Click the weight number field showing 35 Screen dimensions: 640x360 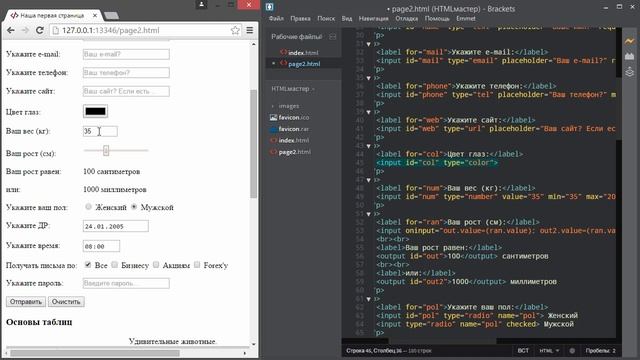(x=100, y=131)
